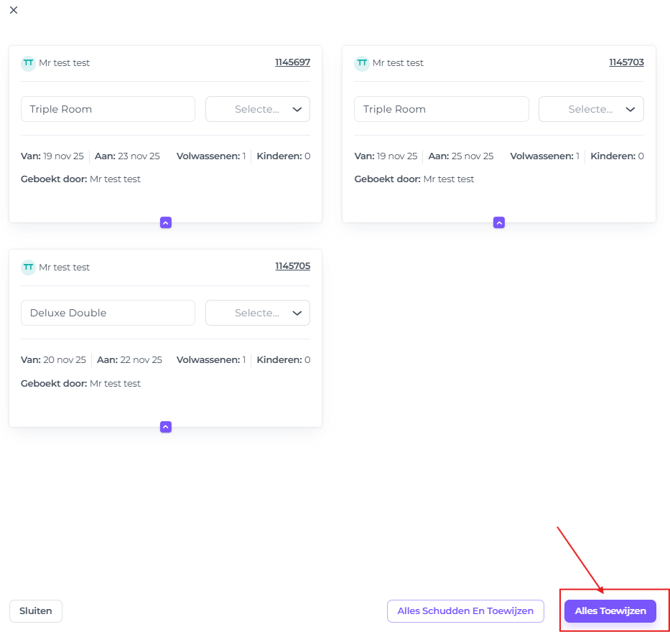
Task: Open room selector dropdown for Deluxe Double booking
Action: (257, 313)
